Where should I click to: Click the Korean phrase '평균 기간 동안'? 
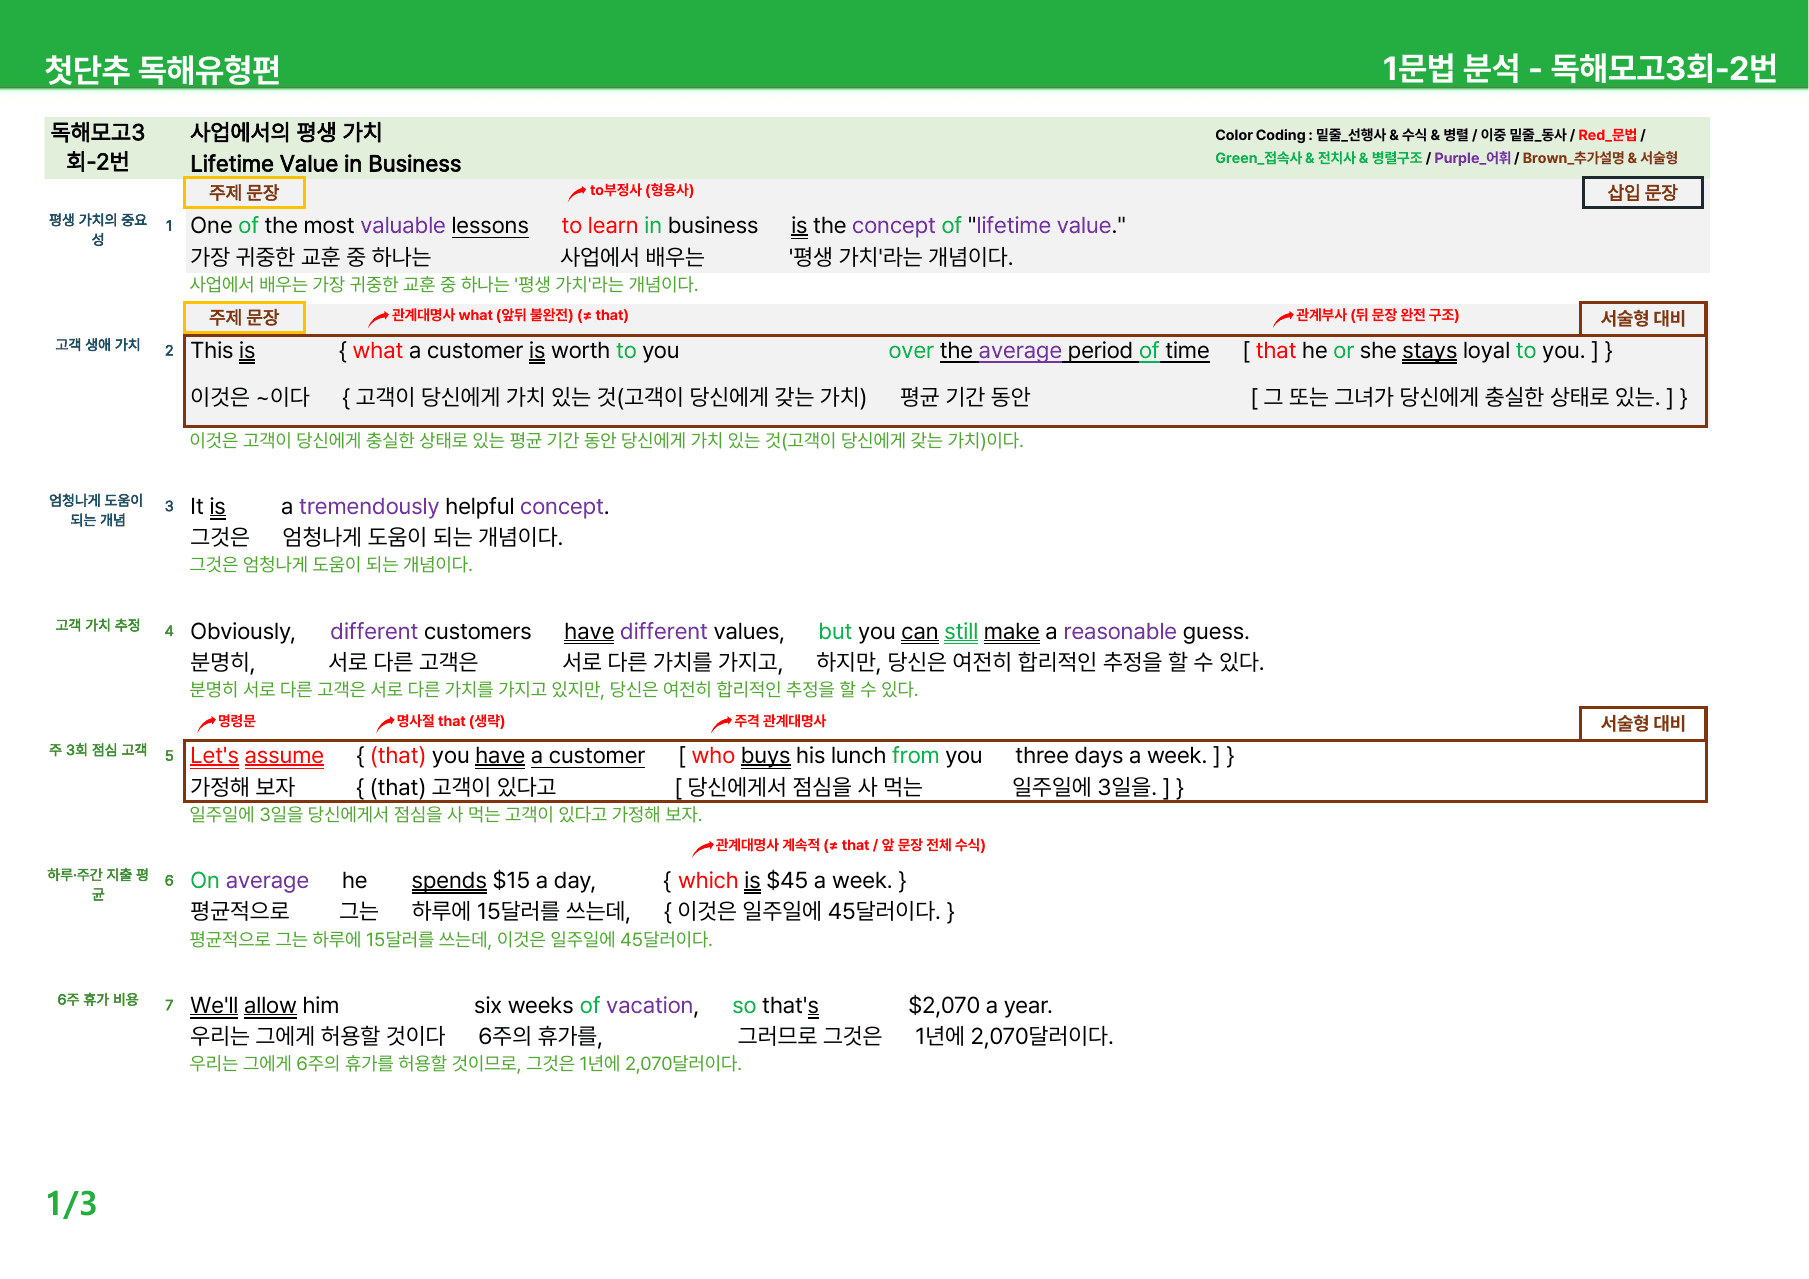point(965,397)
